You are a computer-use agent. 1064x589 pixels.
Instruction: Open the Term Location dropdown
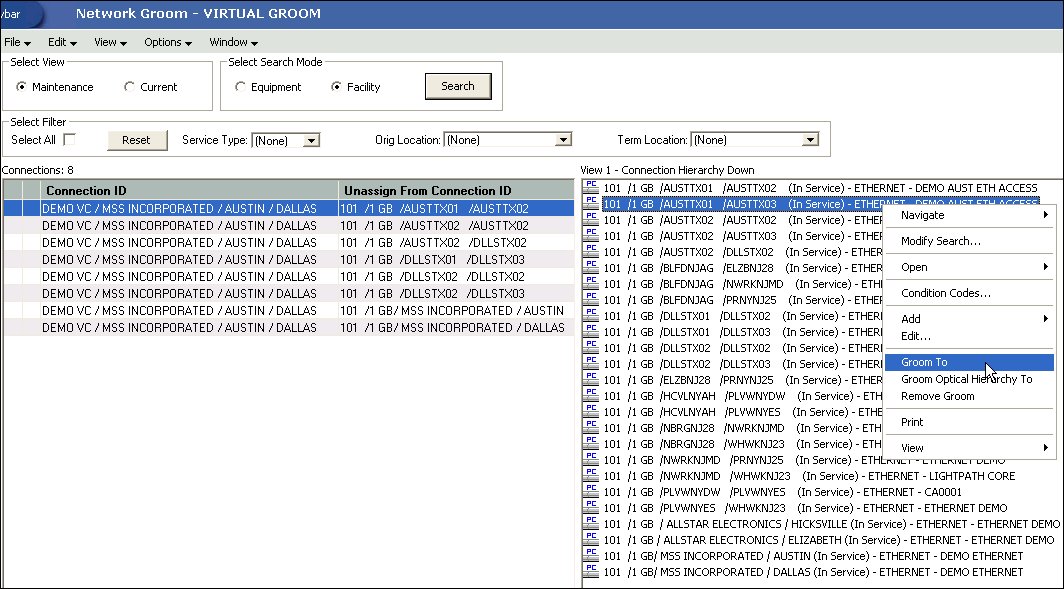[x=810, y=140]
